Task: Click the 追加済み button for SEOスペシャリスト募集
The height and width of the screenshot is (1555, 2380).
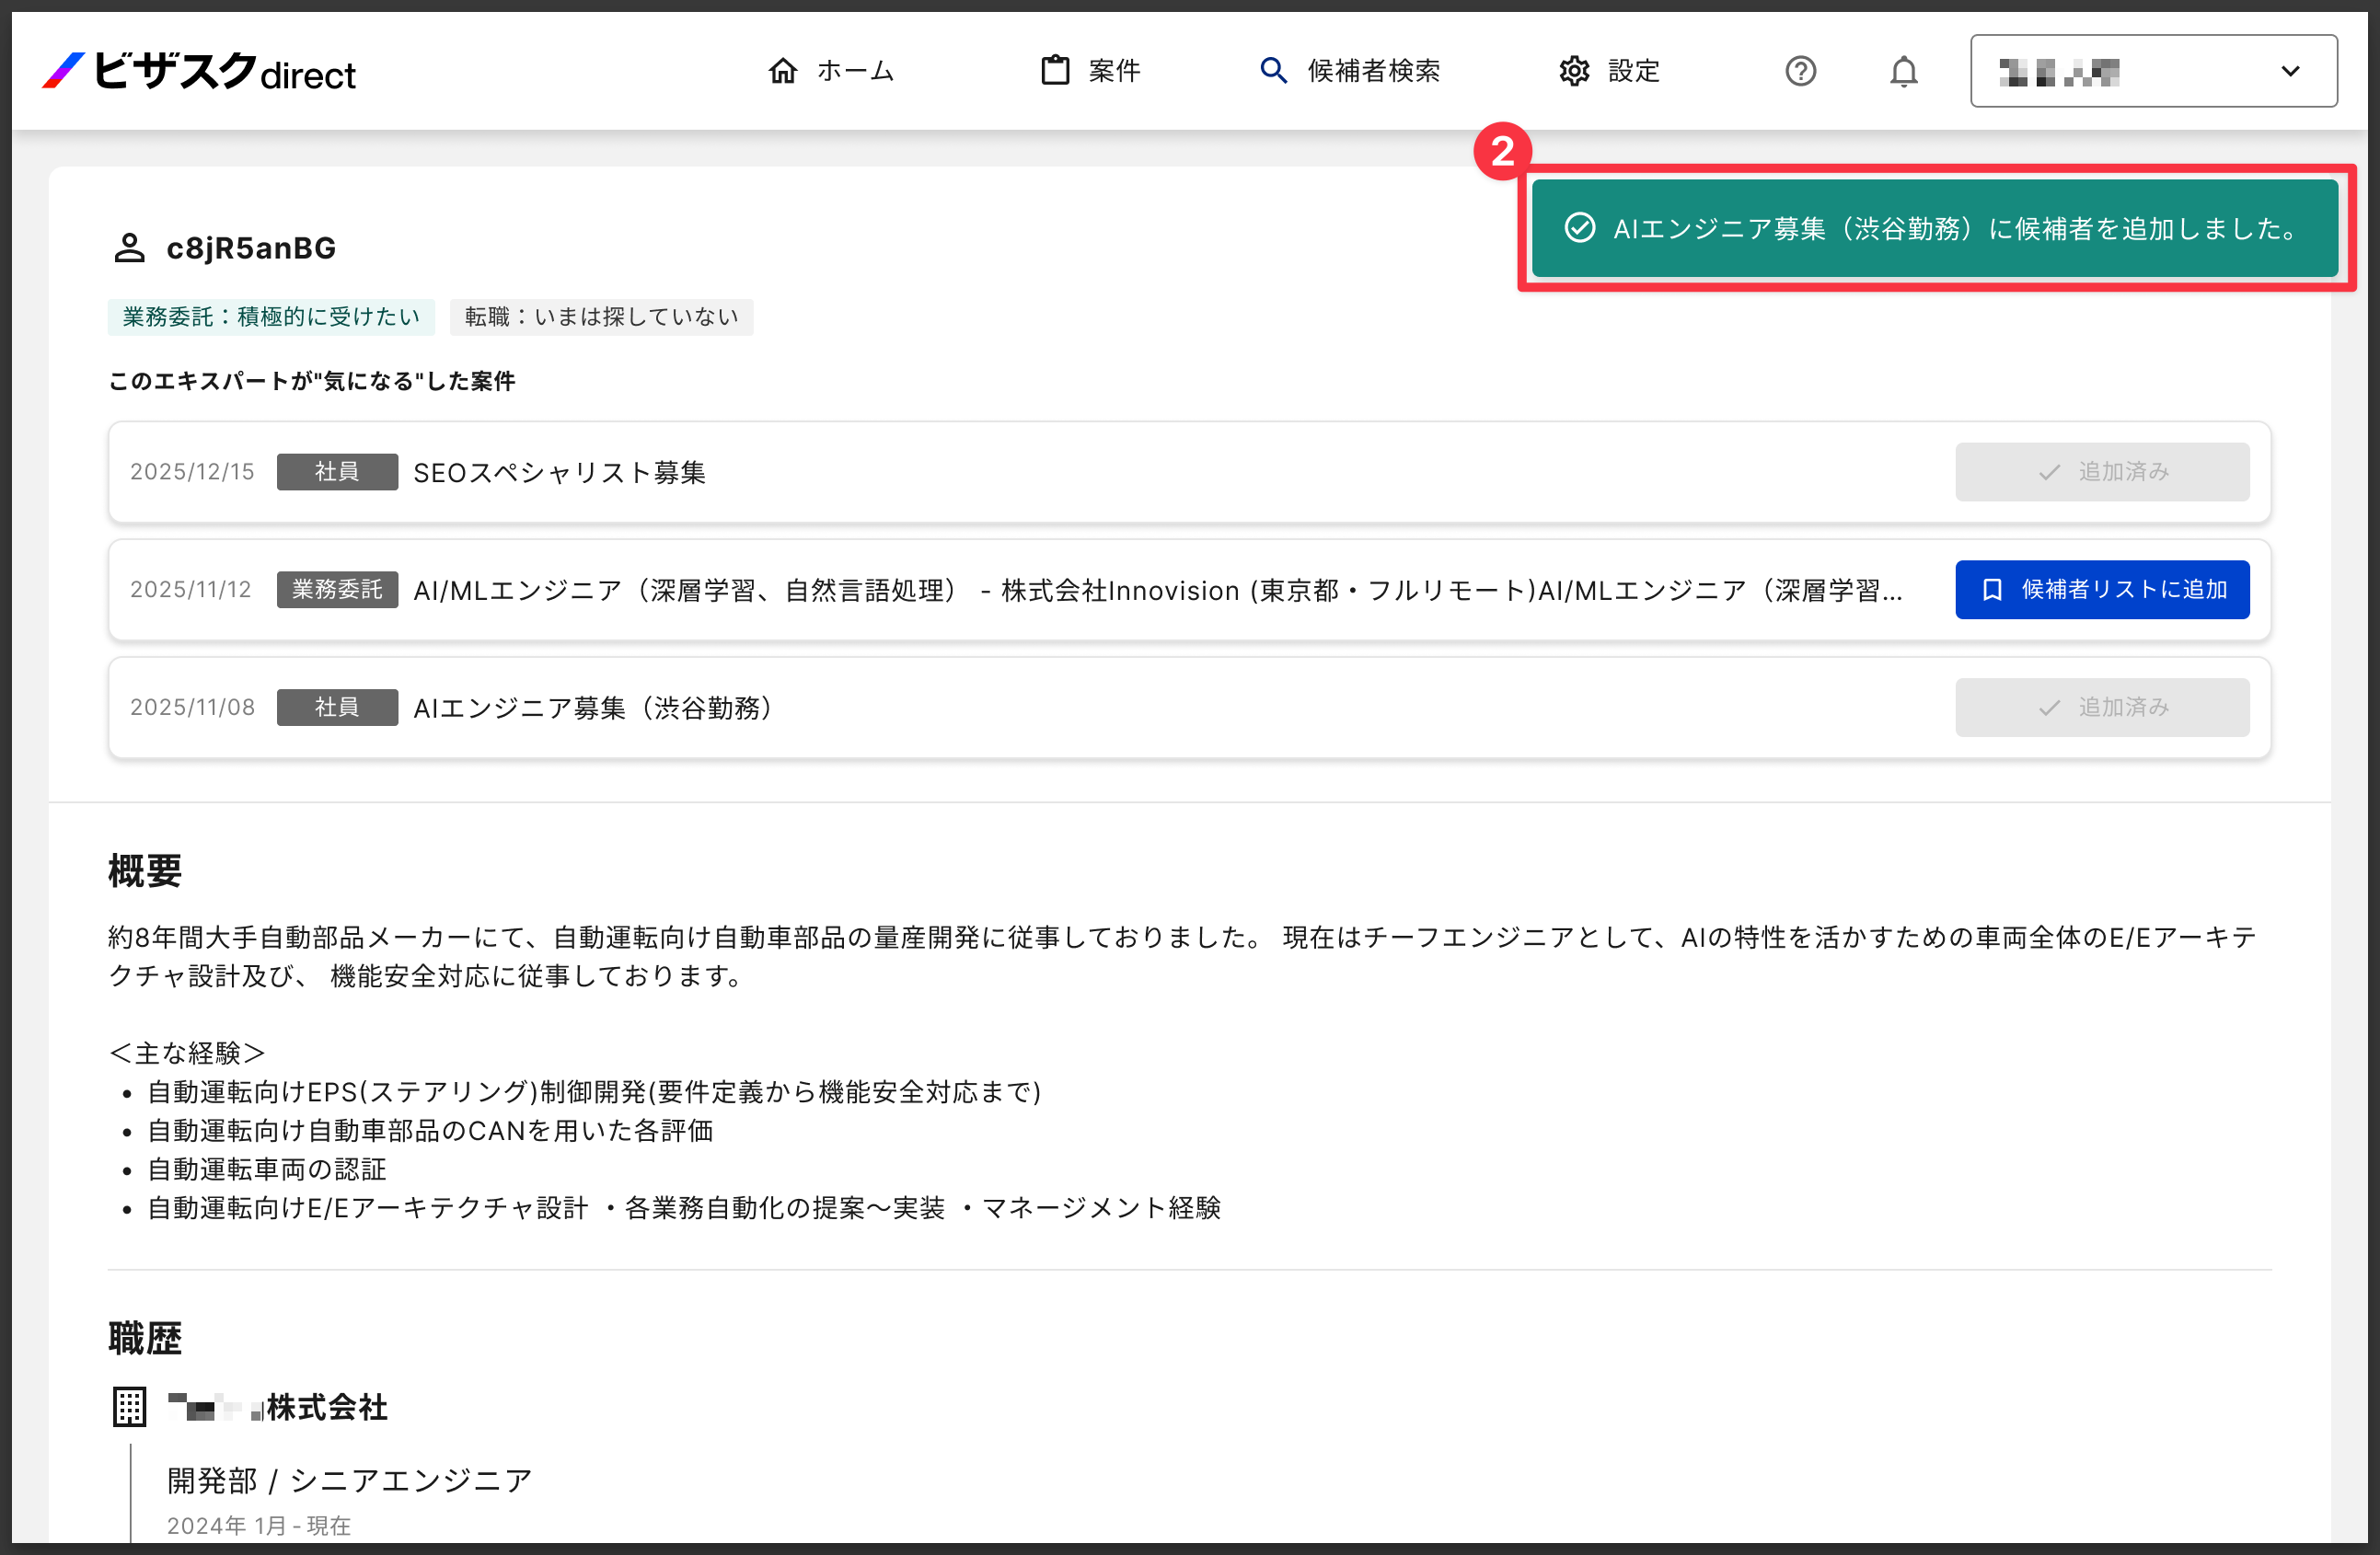Action: (x=2102, y=472)
